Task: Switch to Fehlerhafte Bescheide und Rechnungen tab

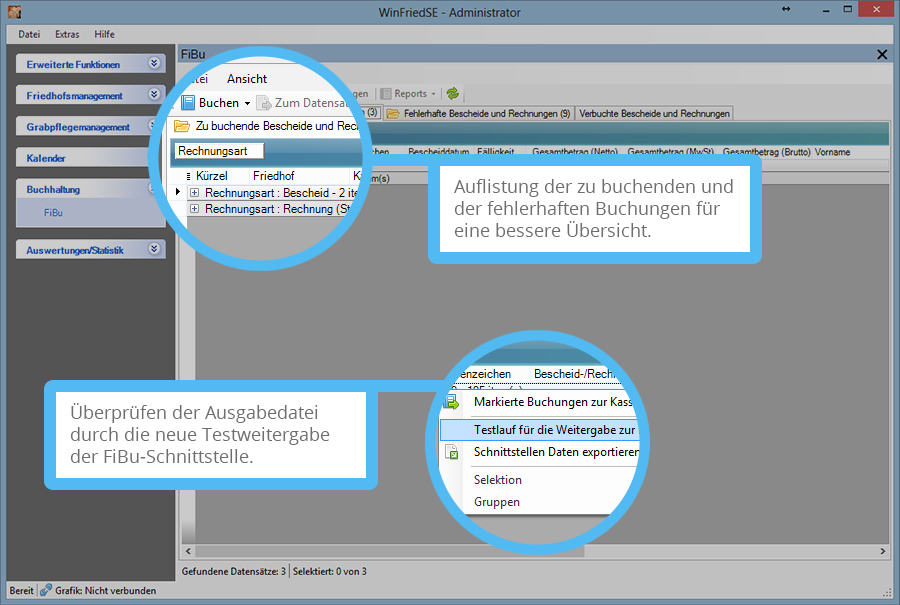Action: (486, 113)
